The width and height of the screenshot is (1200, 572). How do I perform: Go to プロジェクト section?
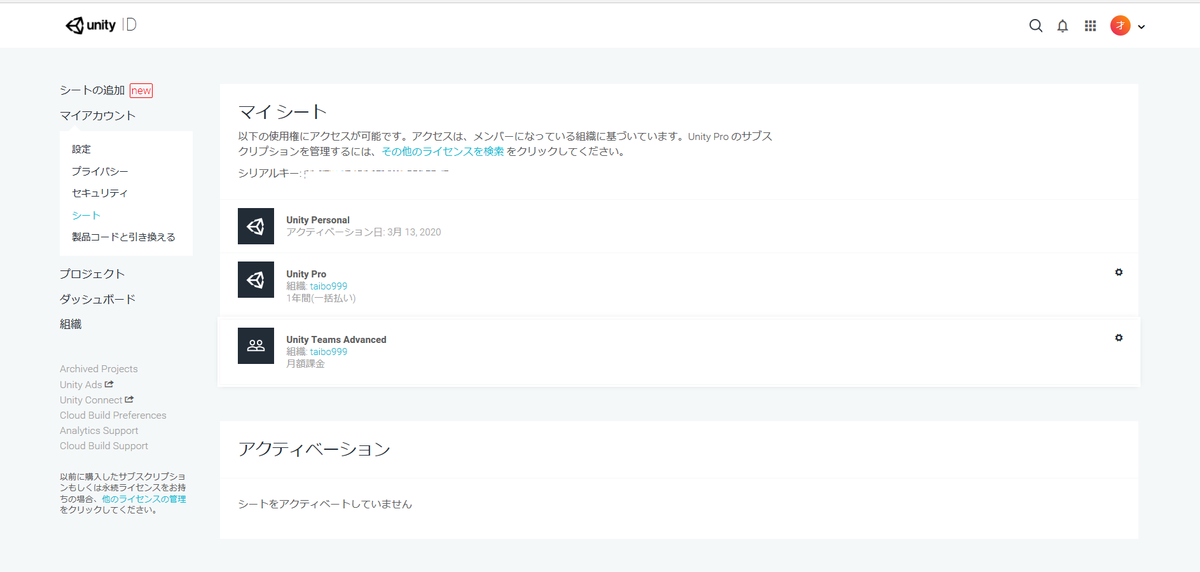(92, 273)
